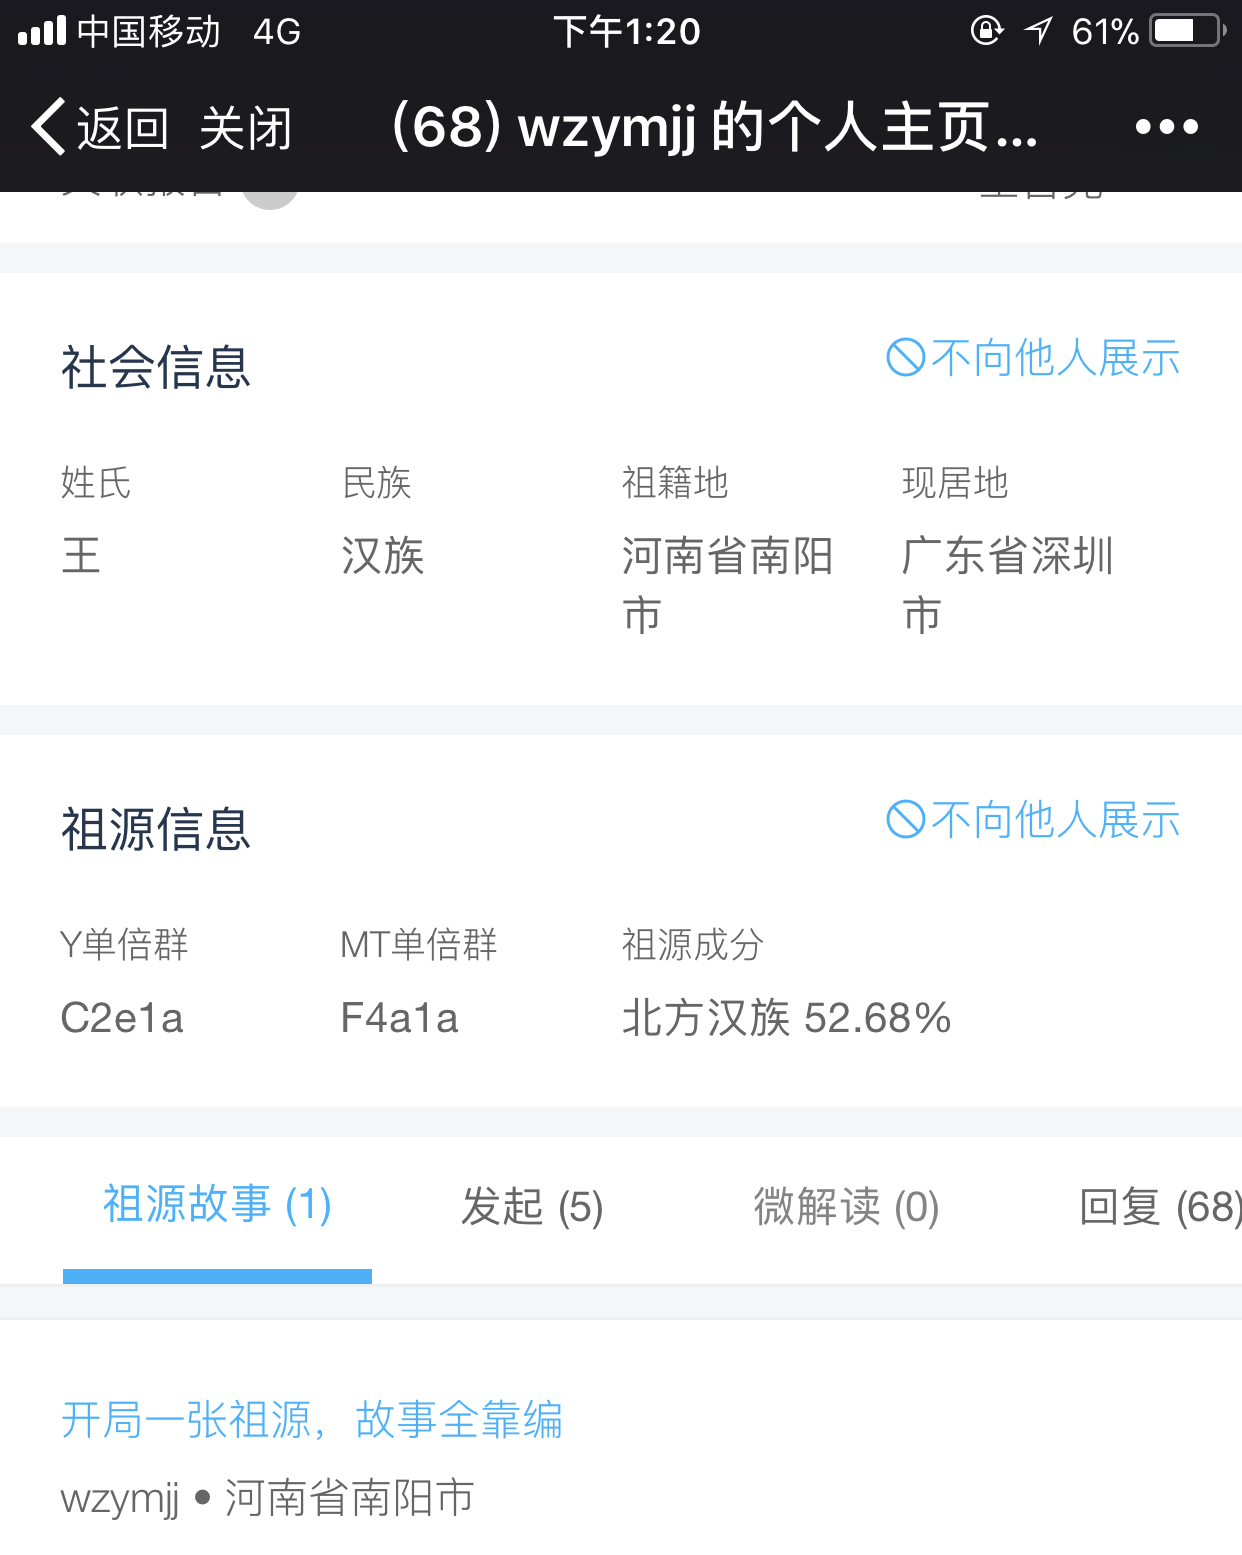Toggle 不向他人展示 for 社会信息
The width and height of the screenshot is (1242, 1555).
tap(1054, 358)
